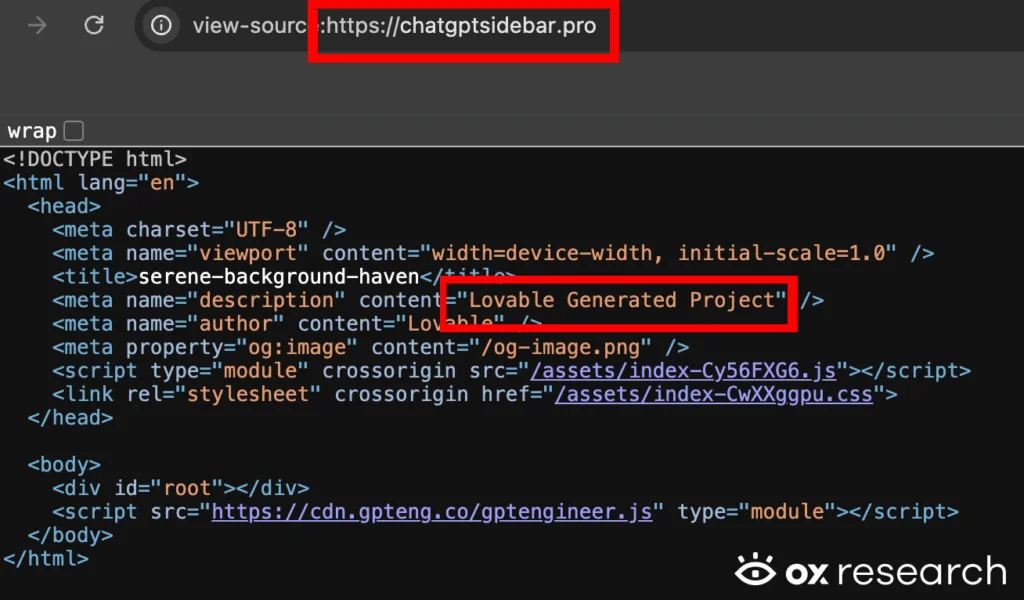Click the div id="root" line

pos(181,488)
